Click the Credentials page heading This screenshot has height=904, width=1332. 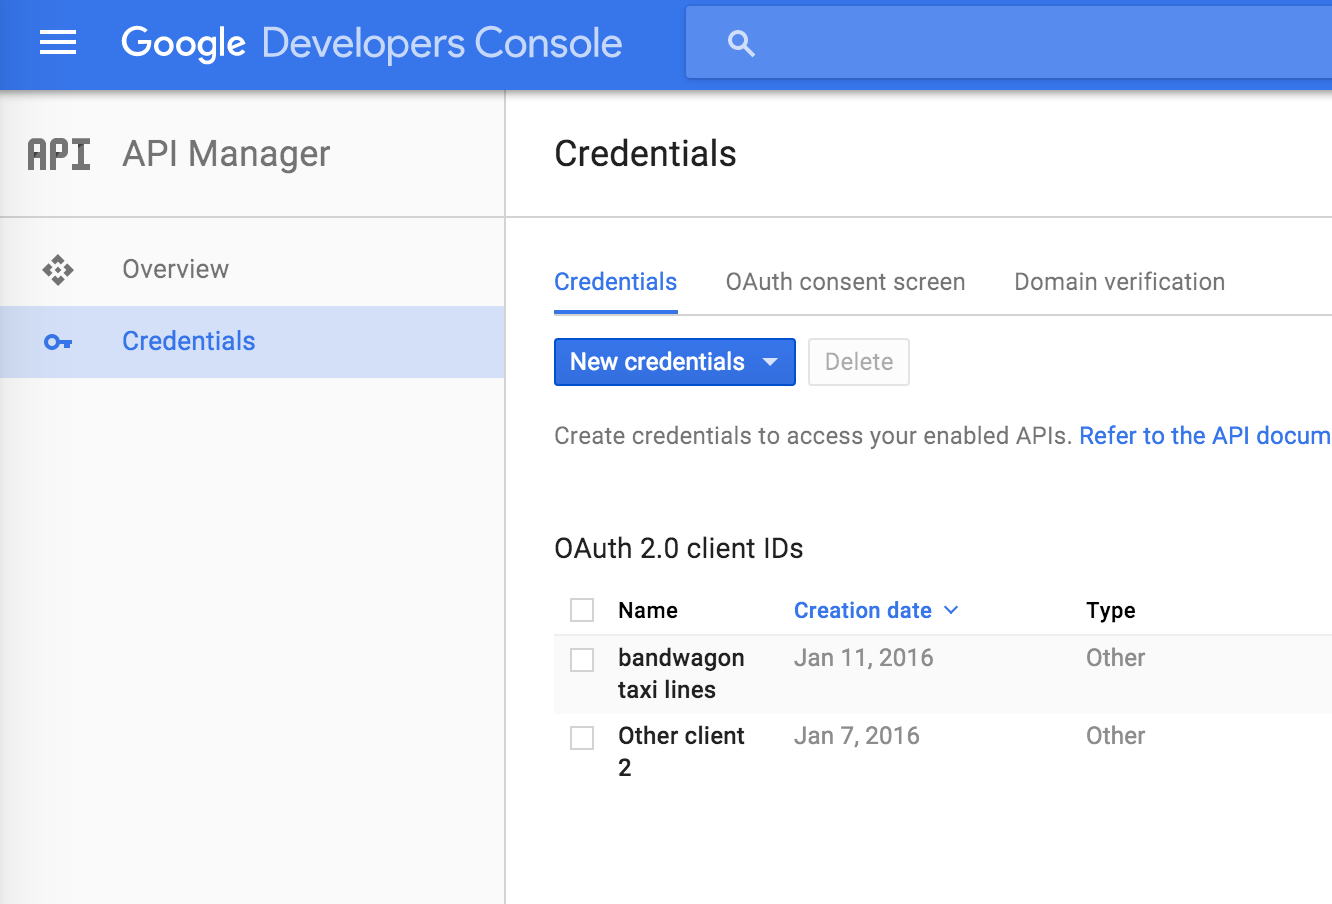tap(645, 154)
